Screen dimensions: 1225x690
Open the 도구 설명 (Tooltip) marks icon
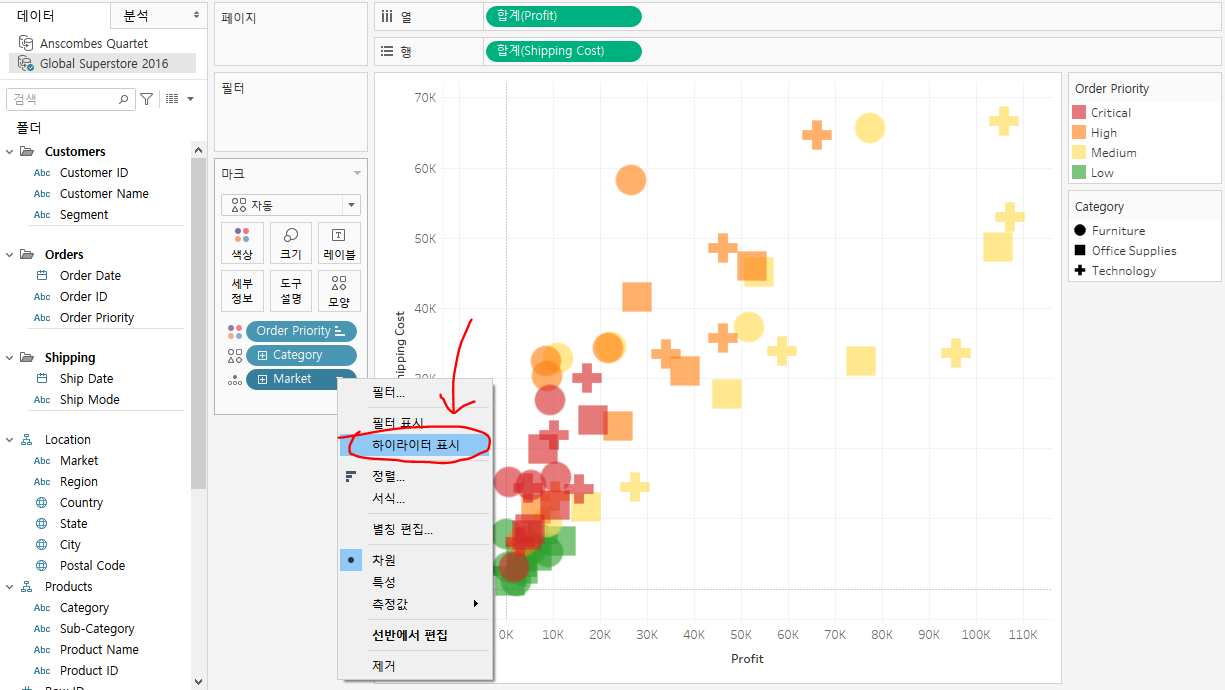[x=290, y=290]
